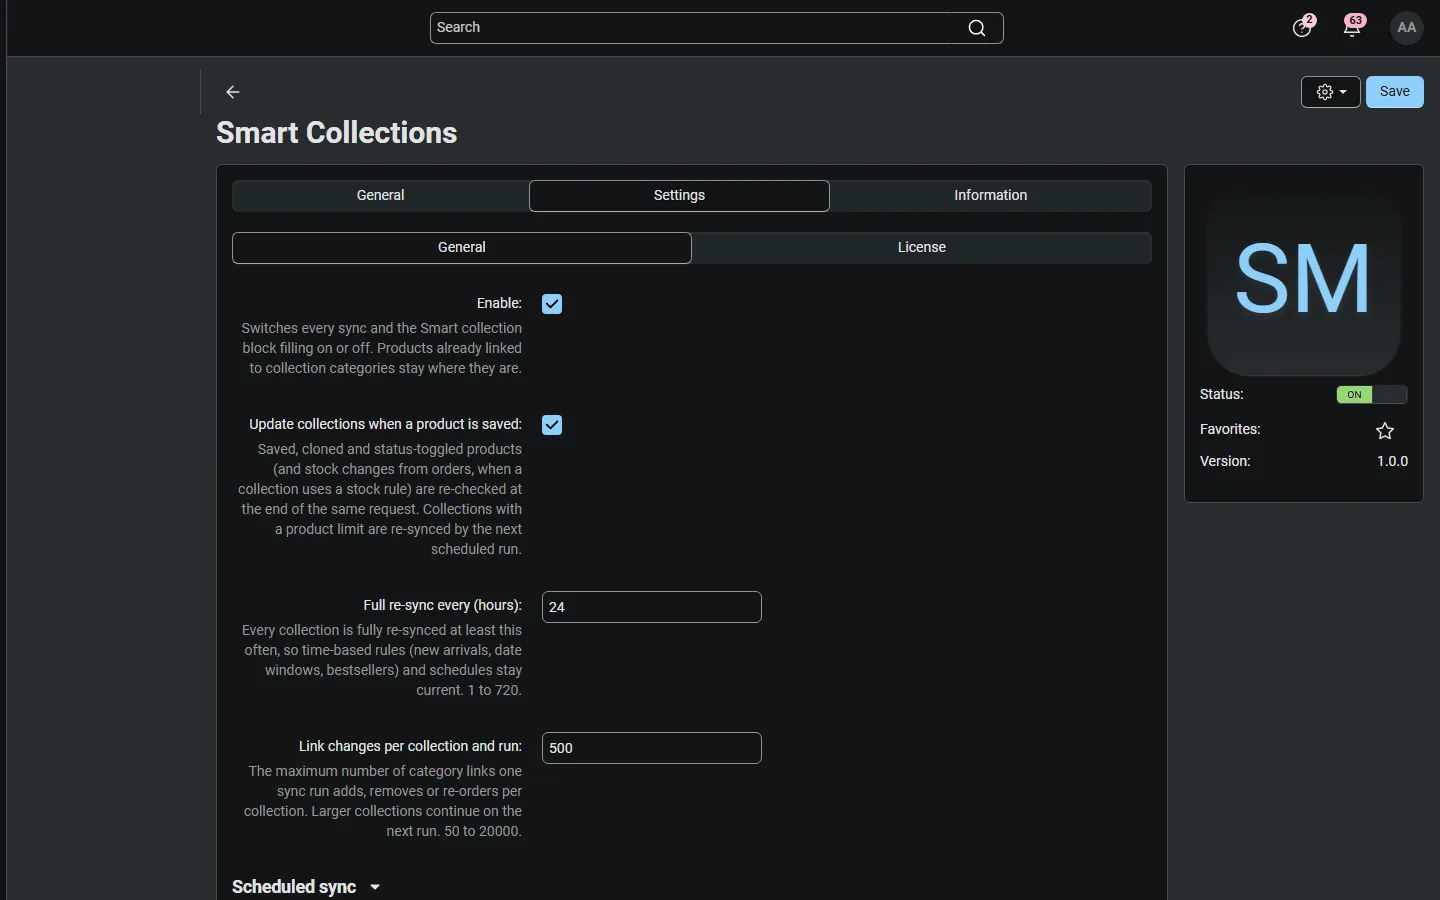Switch to the License sub-tab

922,248
